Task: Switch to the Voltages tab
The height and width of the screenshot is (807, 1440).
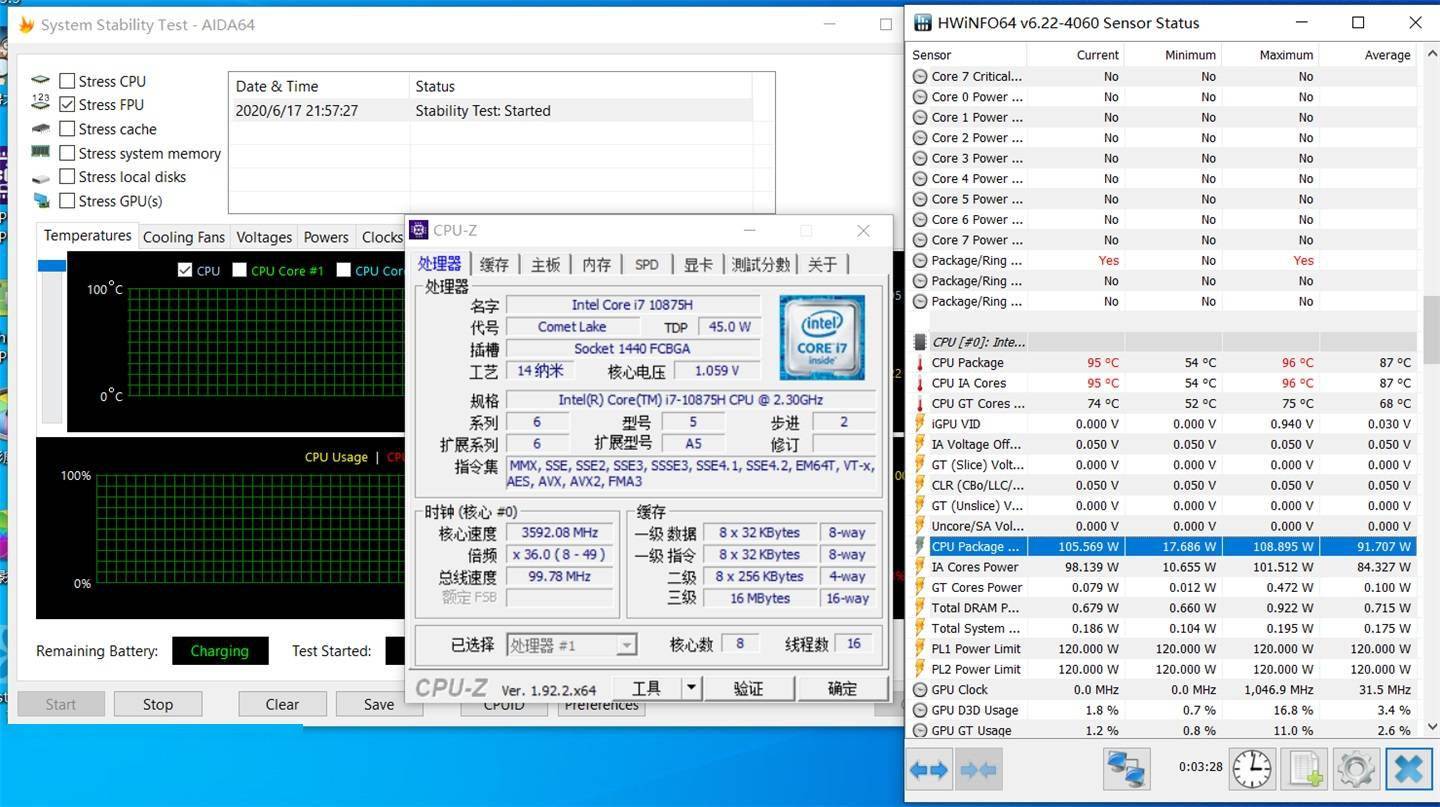Action: (264, 237)
